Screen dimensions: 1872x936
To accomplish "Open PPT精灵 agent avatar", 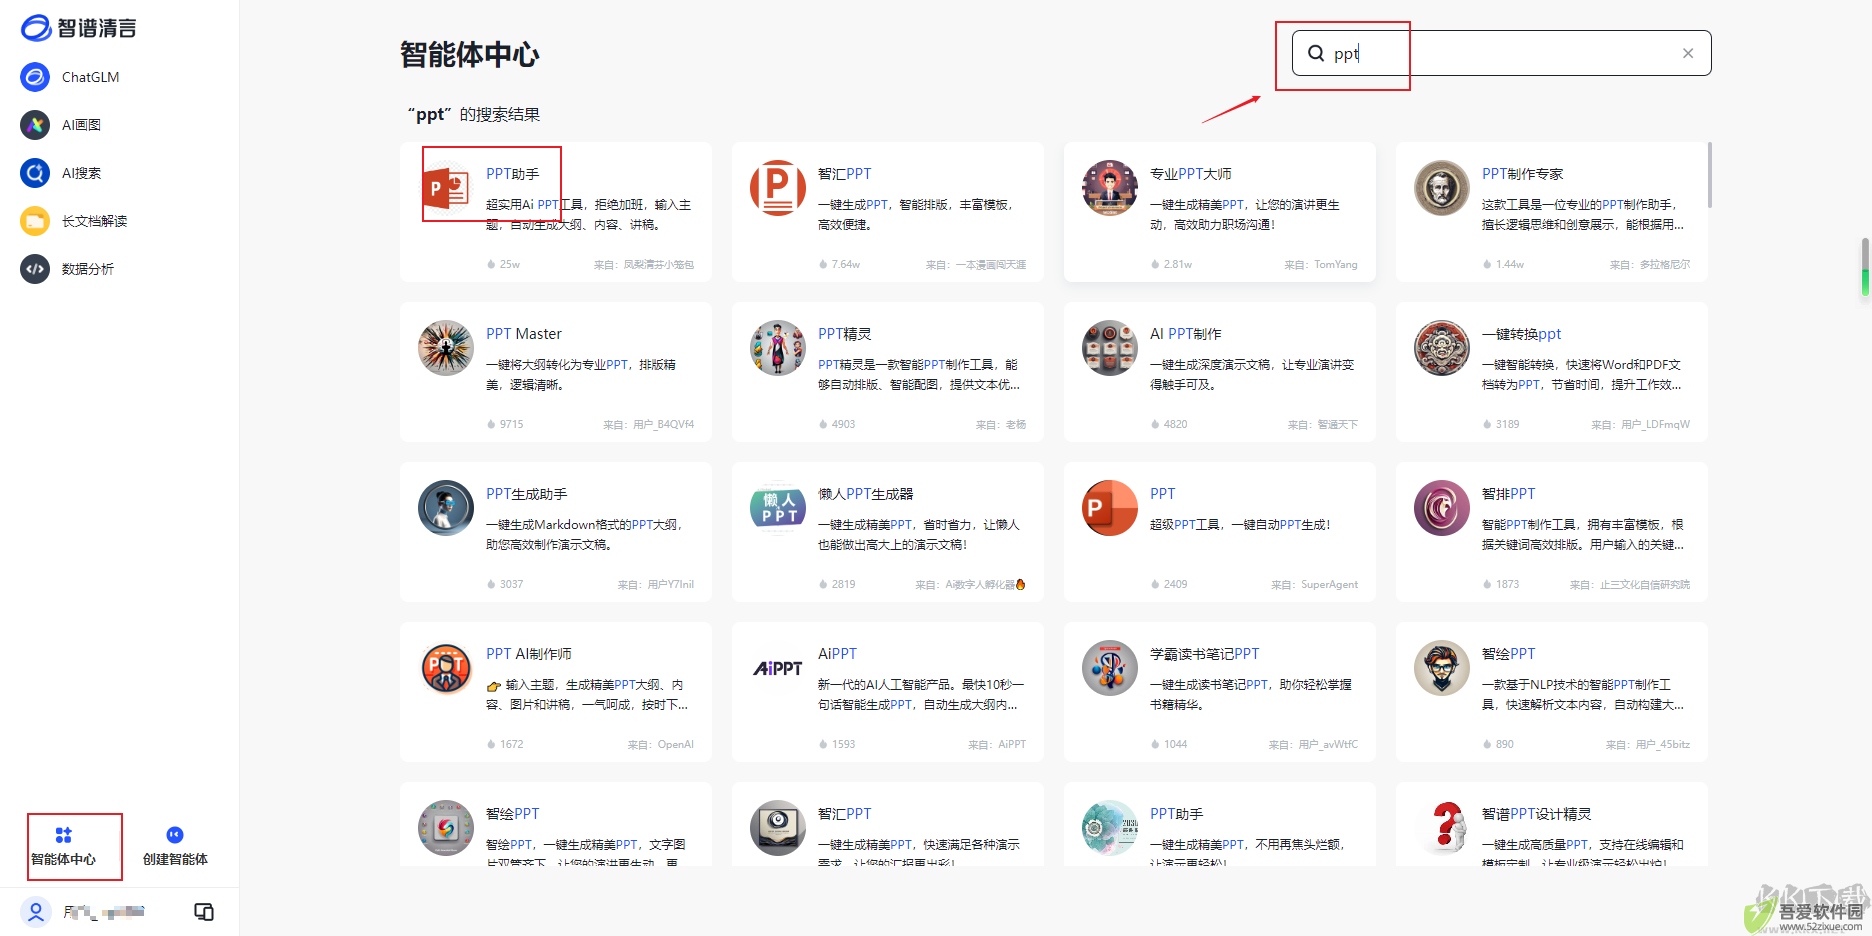I will click(x=778, y=348).
